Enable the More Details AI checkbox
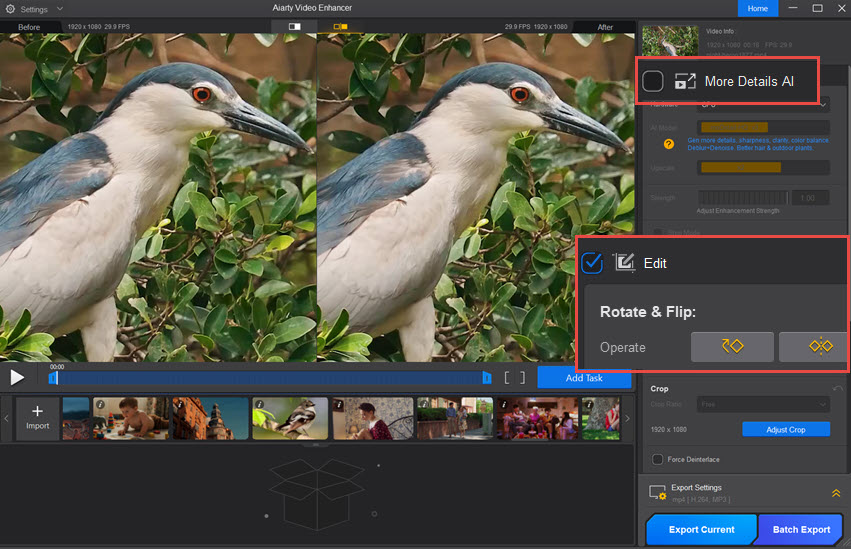The width and height of the screenshot is (851, 549). (x=652, y=81)
